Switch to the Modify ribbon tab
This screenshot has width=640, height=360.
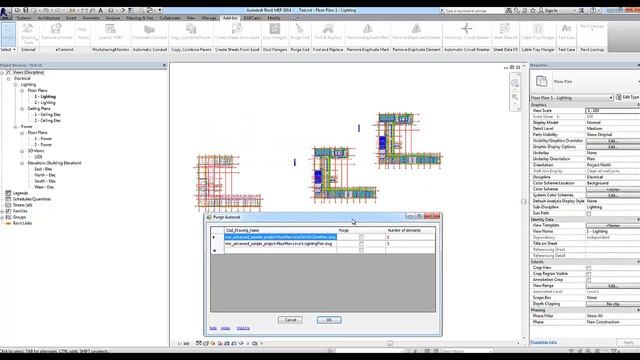tap(274, 18)
